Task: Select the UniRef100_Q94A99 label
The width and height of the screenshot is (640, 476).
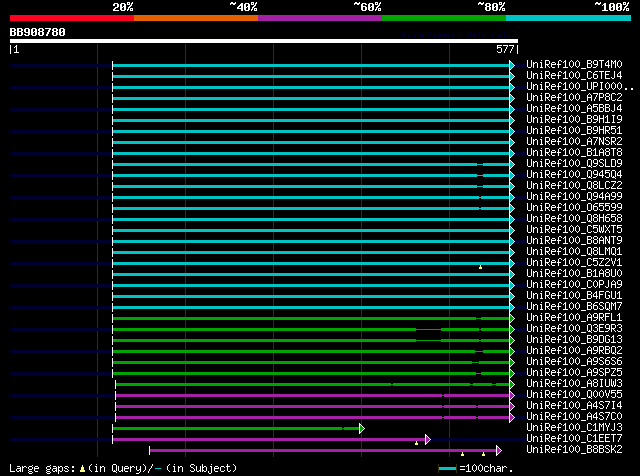Action: pos(574,197)
